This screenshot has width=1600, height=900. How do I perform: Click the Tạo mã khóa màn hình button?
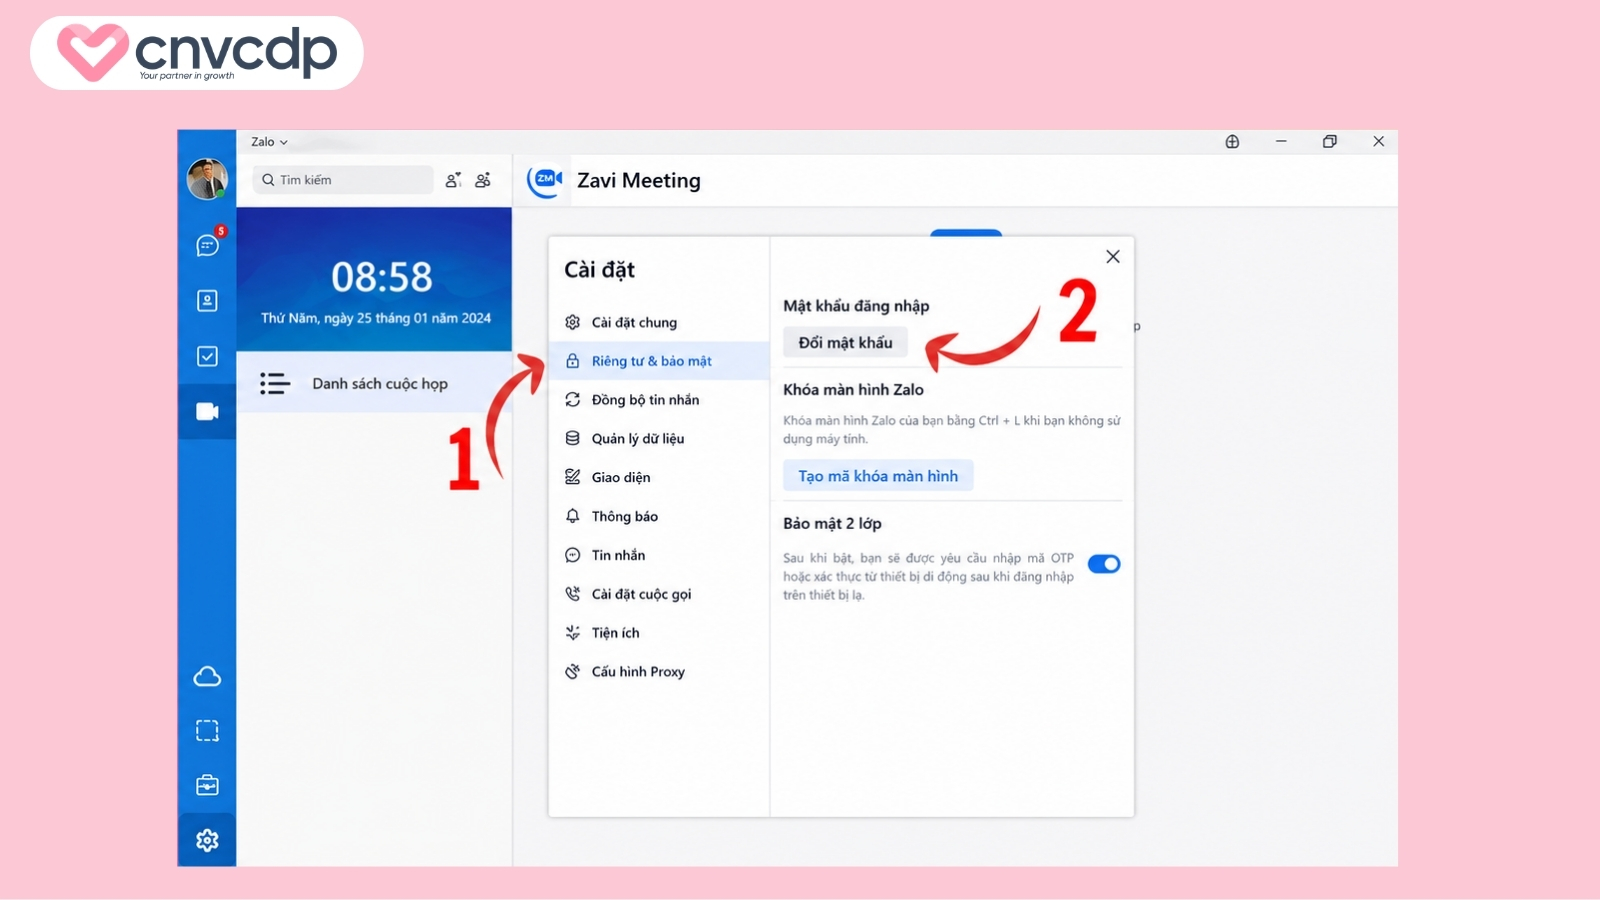point(878,476)
